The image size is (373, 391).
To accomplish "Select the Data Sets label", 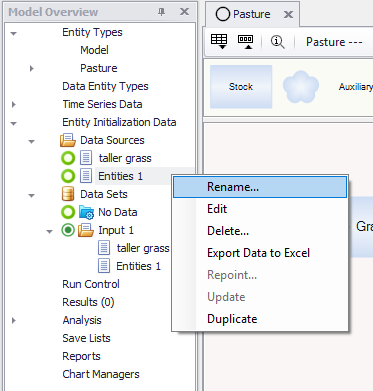I will click(x=104, y=194).
